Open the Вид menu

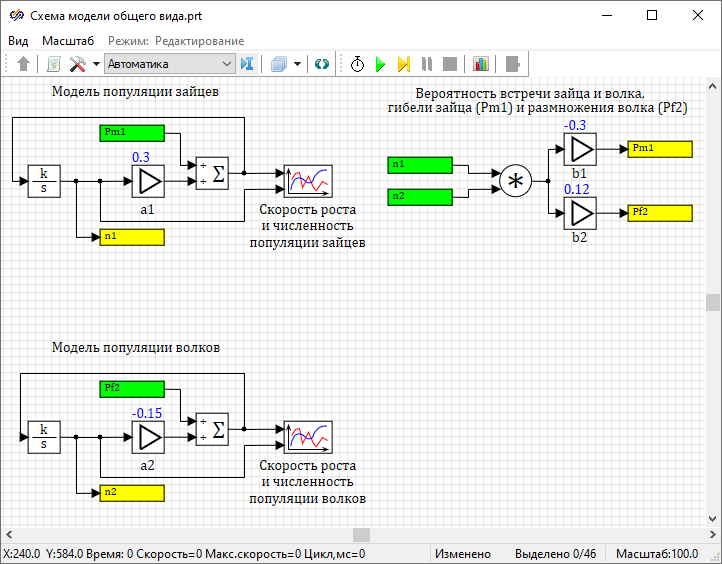tap(18, 40)
